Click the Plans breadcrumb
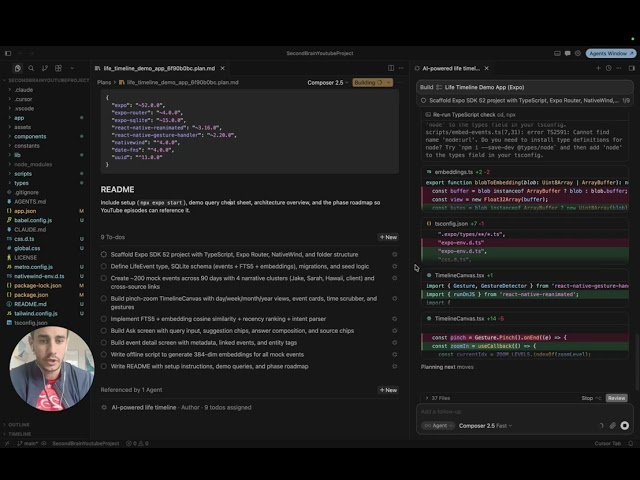Viewport: 640px width, 480px height. coord(104,82)
